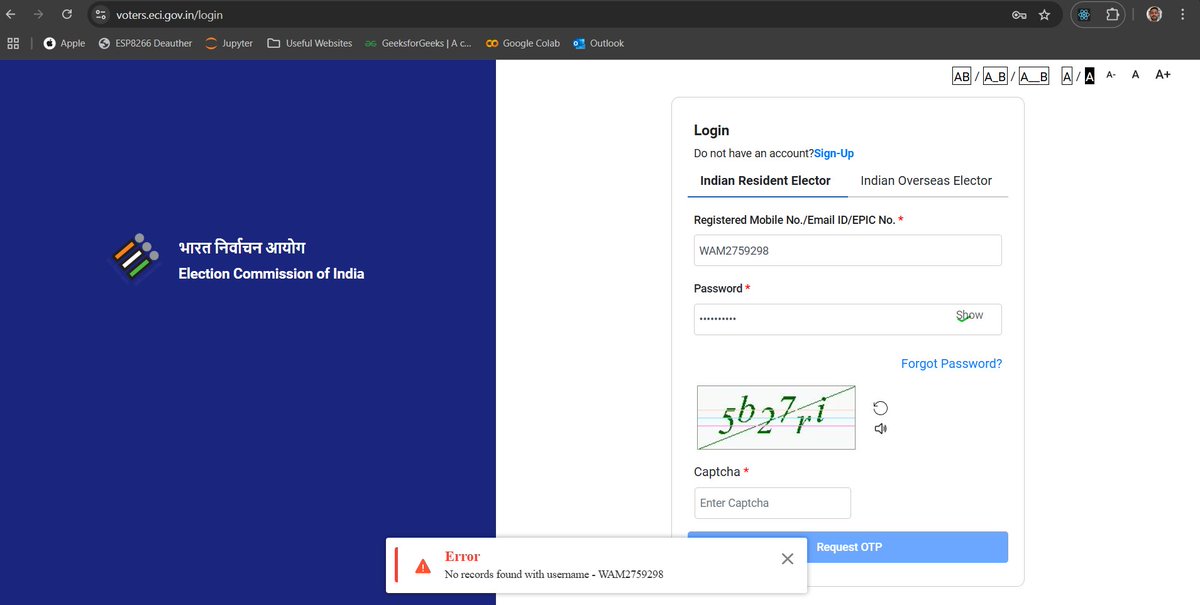Click the Password input field

point(848,319)
